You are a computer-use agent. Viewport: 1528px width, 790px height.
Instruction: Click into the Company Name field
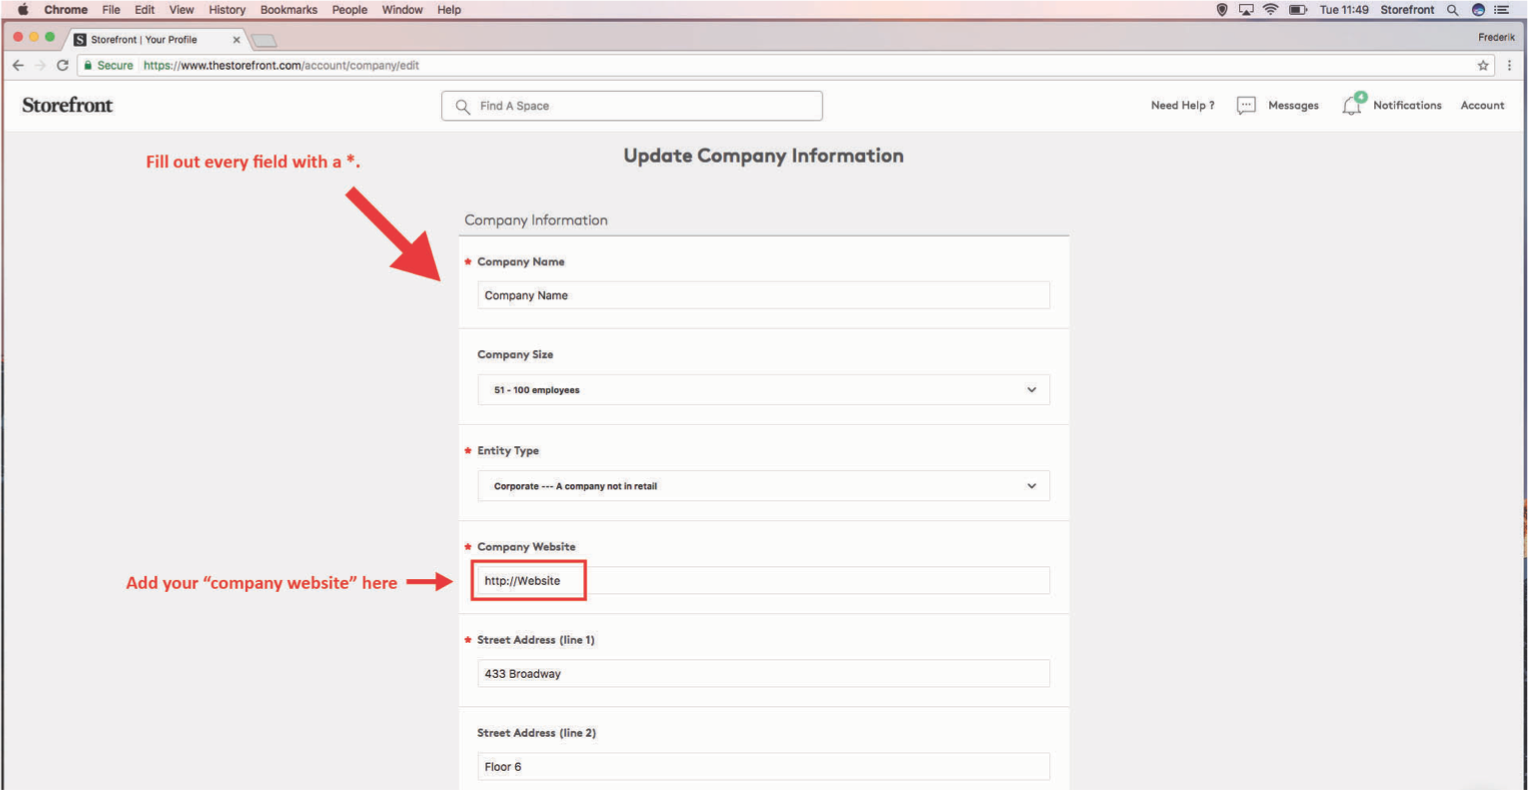763,295
